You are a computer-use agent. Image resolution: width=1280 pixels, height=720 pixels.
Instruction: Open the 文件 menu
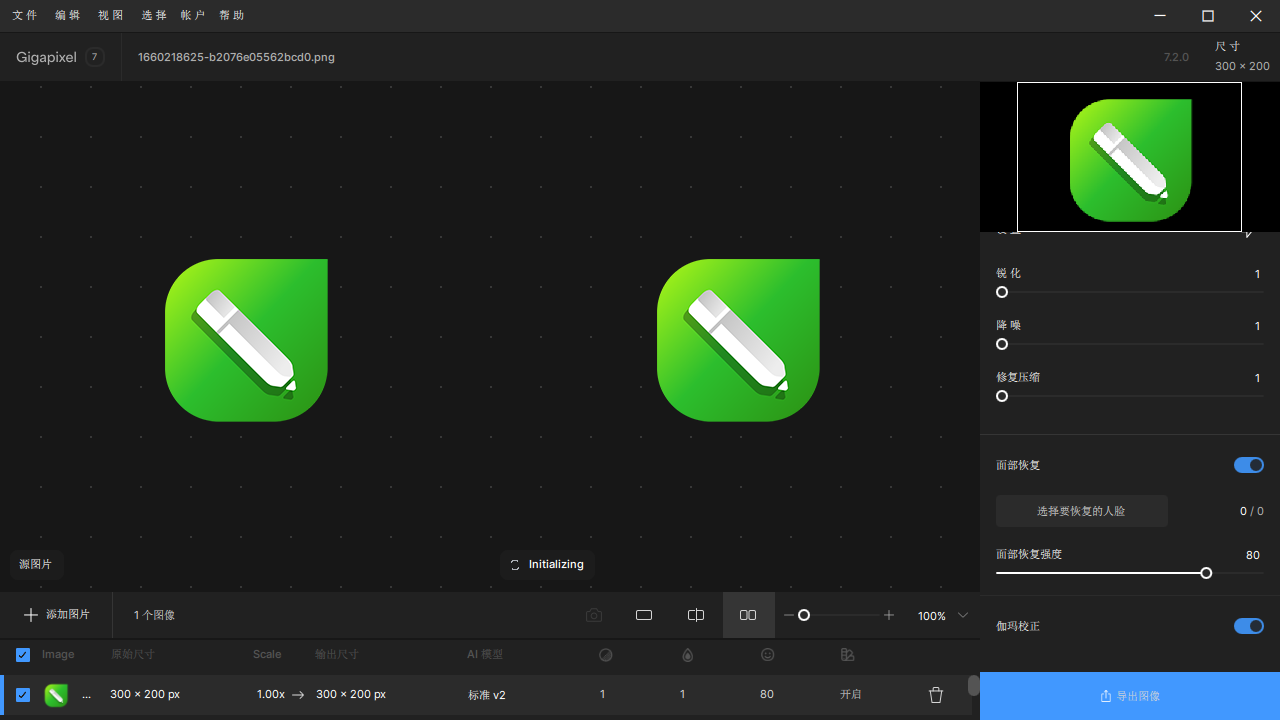25,15
